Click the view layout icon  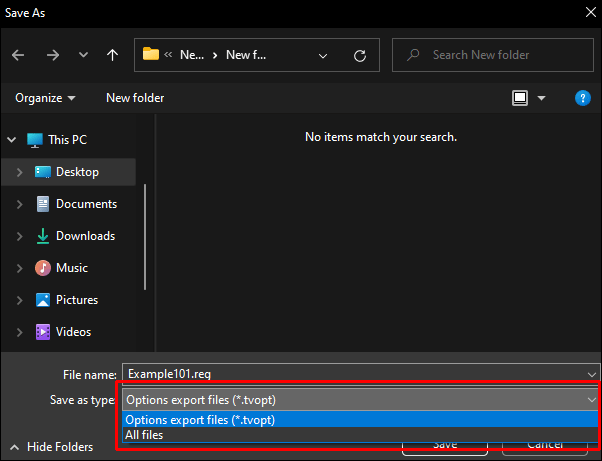pyautogui.click(x=520, y=98)
